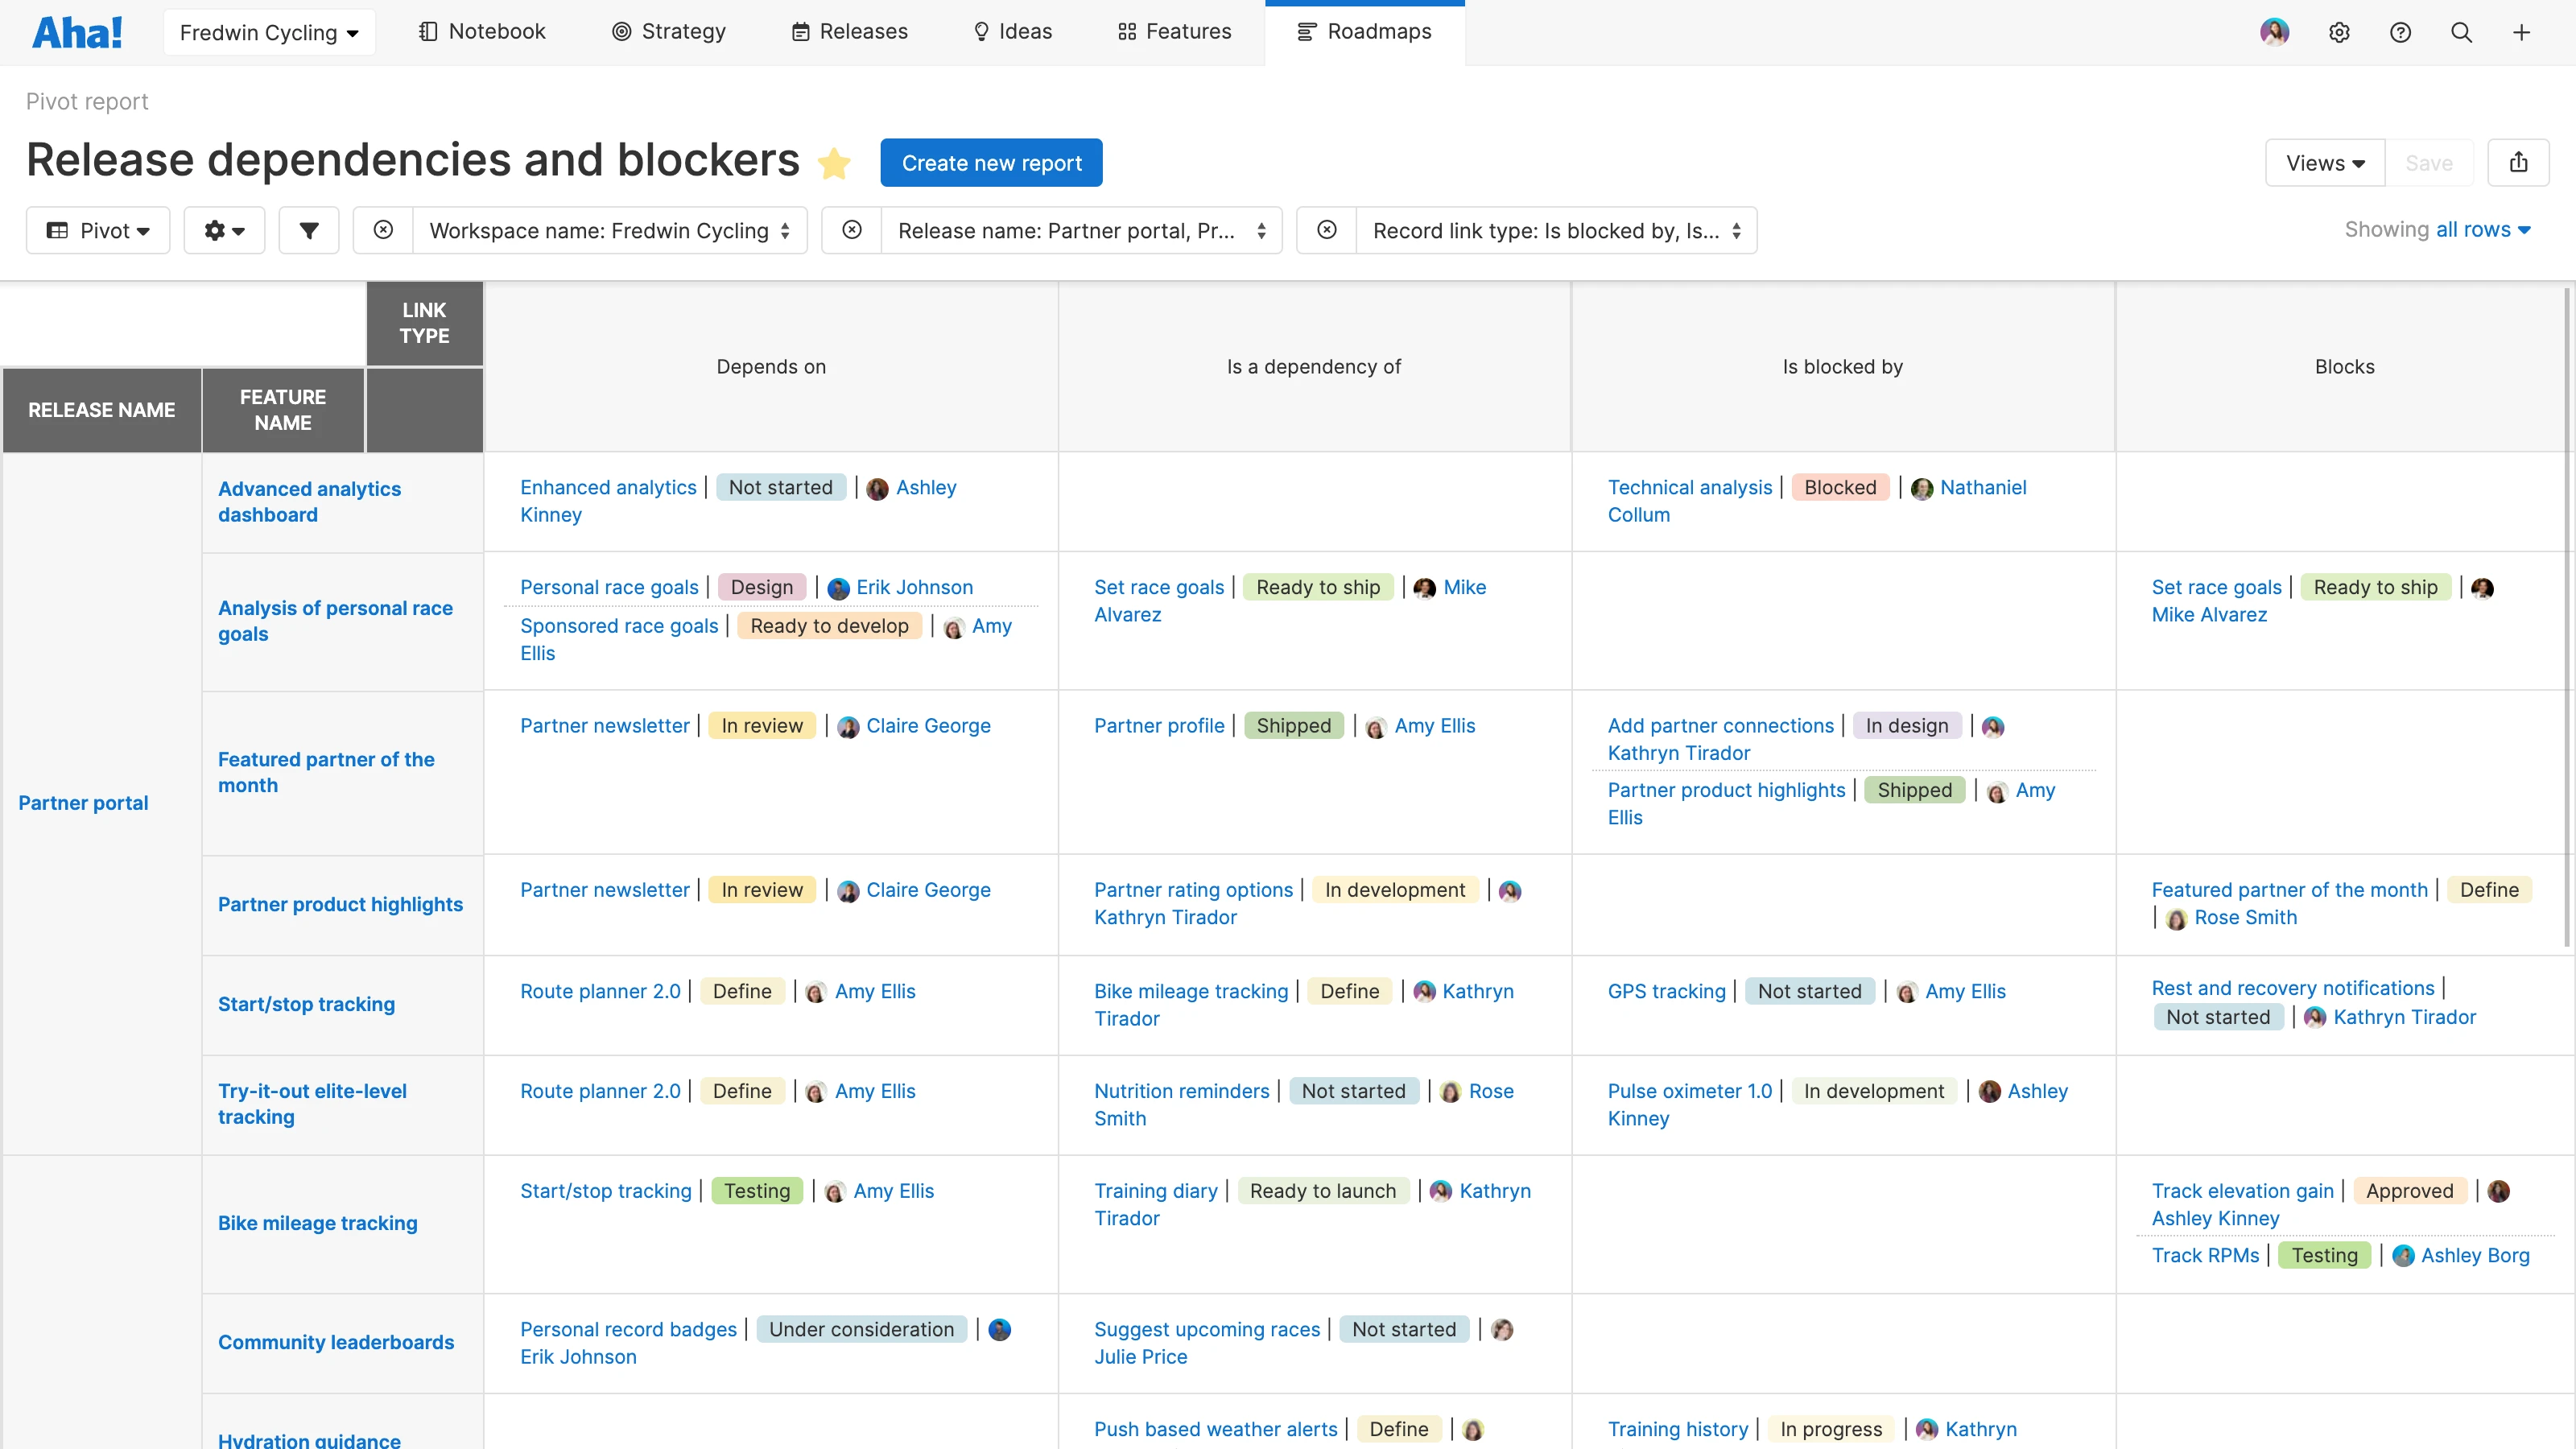Open the Features section
2576x1449 pixels.
point(1173,31)
